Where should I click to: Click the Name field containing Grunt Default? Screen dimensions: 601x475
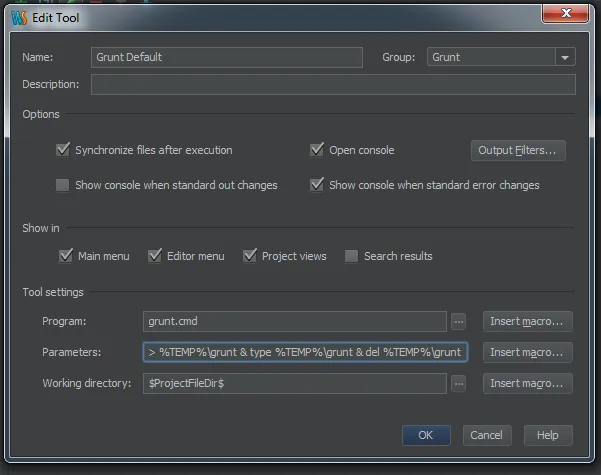(227, 58)
